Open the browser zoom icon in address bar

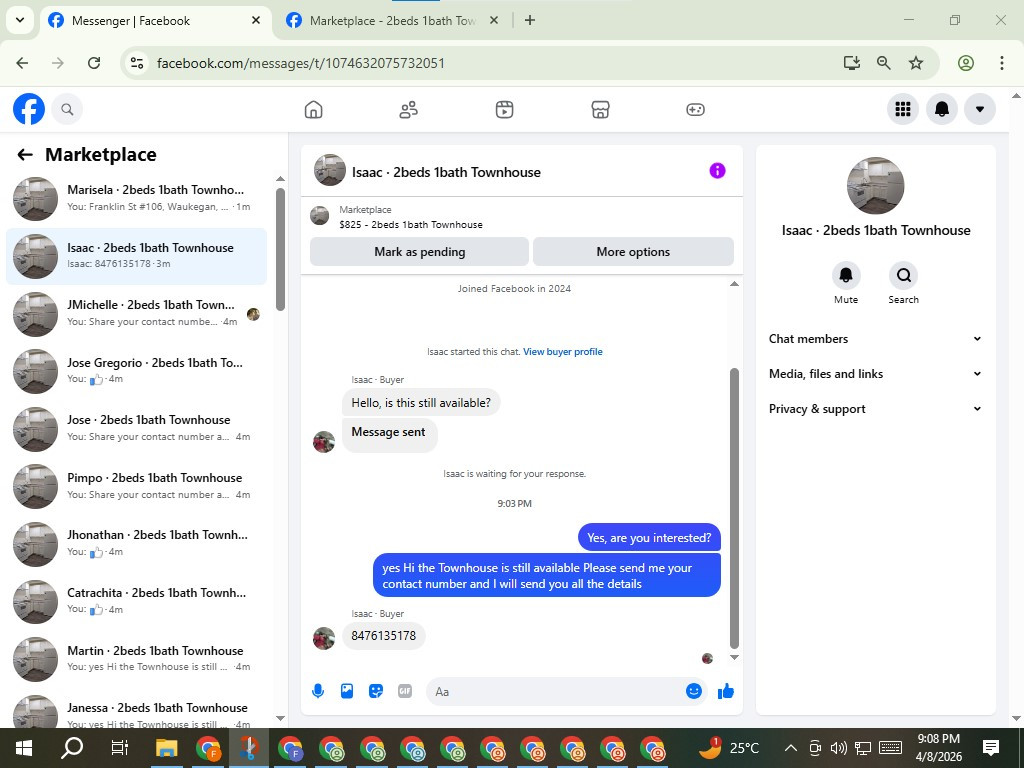coord(884,63)
